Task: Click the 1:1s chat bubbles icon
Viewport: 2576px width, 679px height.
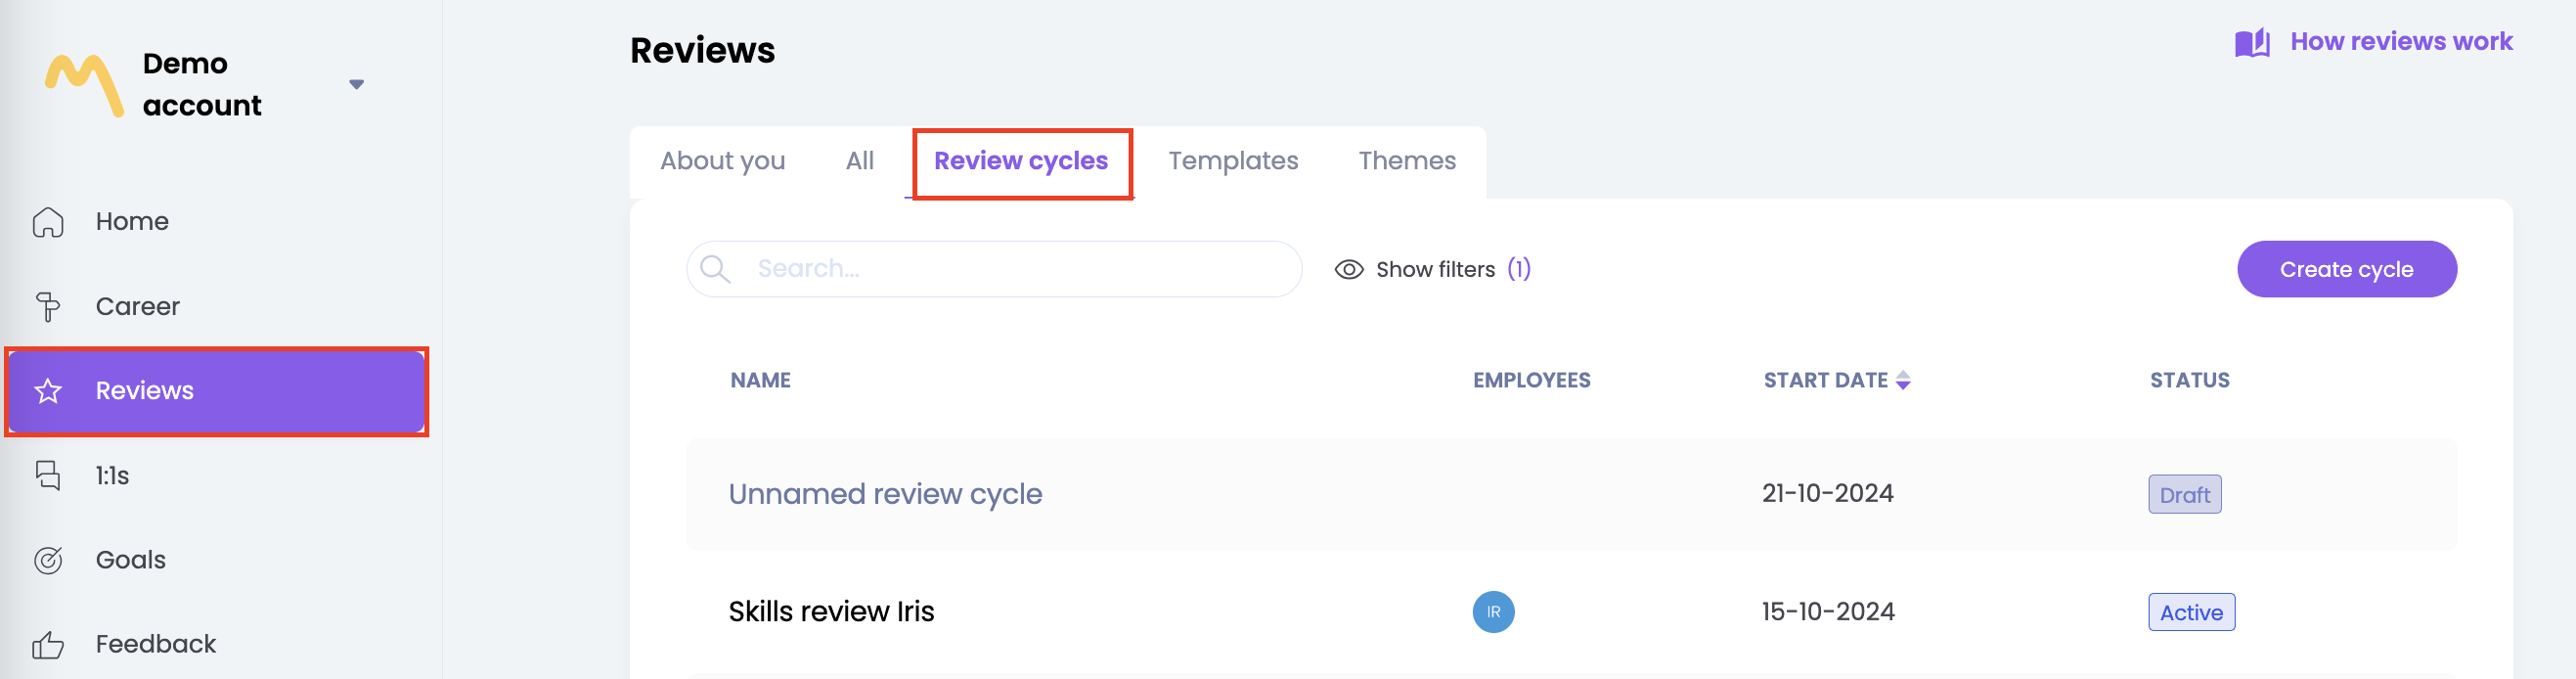Action: tap(48, 476)
